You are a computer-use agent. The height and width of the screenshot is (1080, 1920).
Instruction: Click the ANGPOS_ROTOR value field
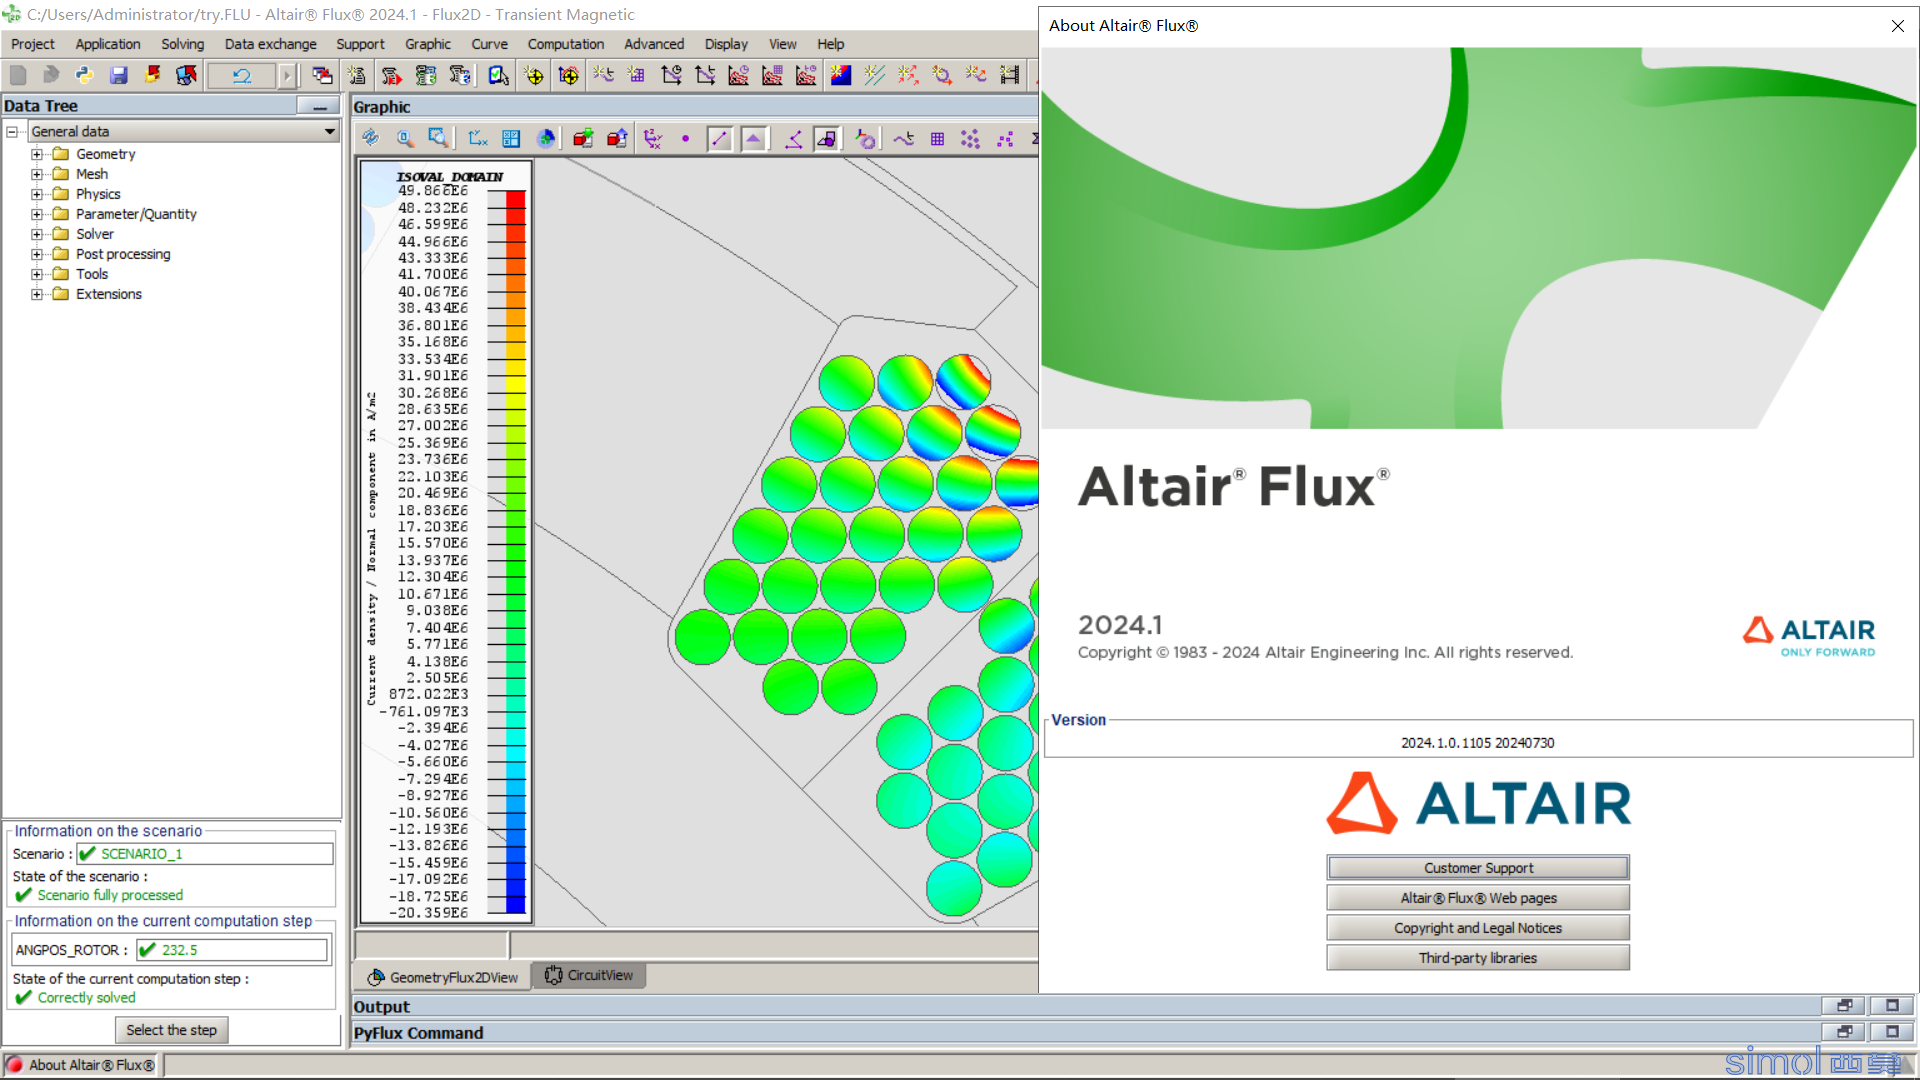(232, 950)
